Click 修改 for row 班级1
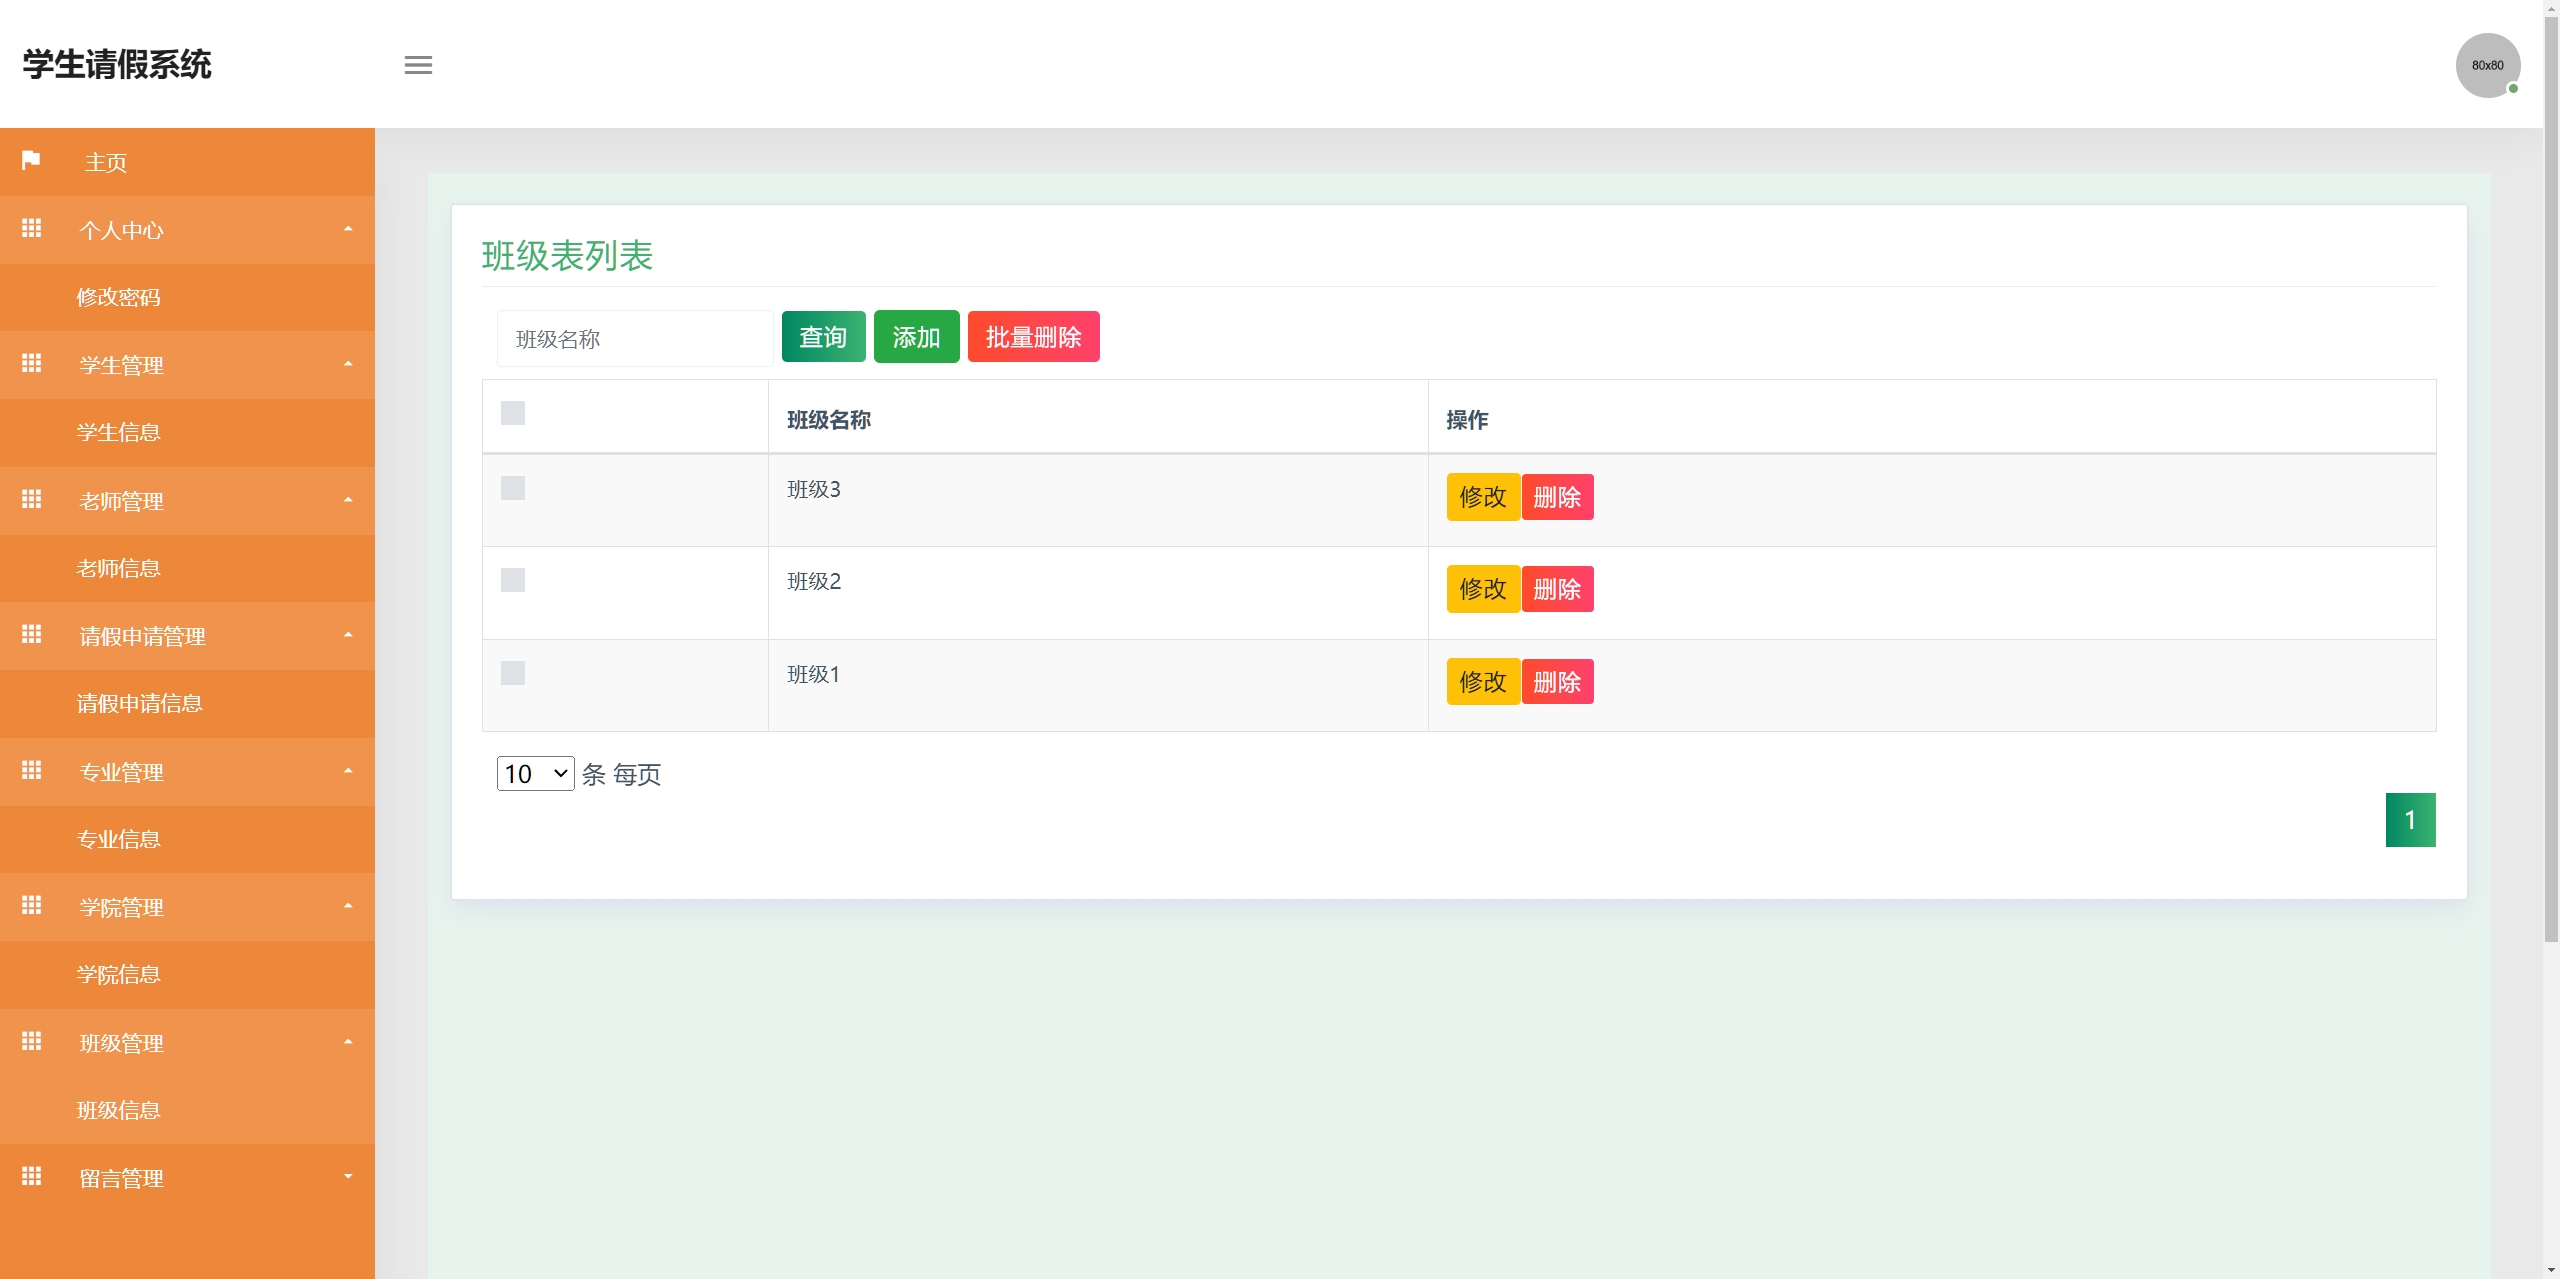This screenshot has width=2560, height=1279. pyautogui.click(x=1483, y=682)
